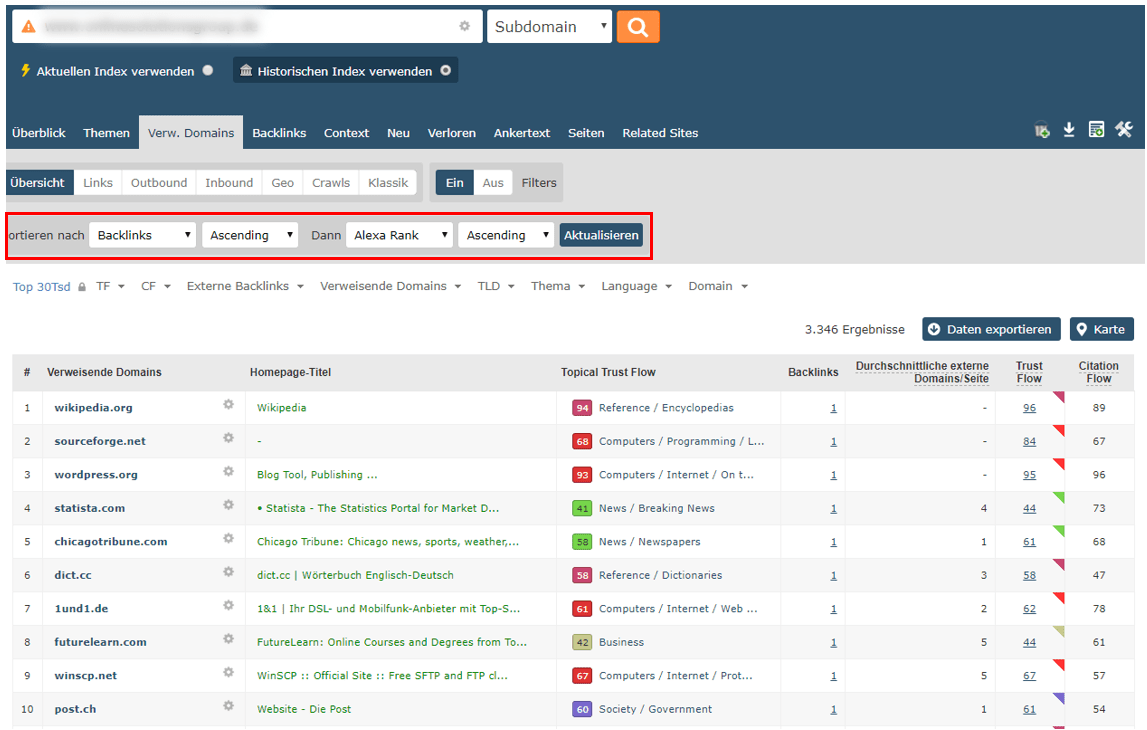This screenshot has width=1147, height=730.
Task: Sort by the Citation Flow column header
Action: pyautogui.click(x=1099, y=372)
